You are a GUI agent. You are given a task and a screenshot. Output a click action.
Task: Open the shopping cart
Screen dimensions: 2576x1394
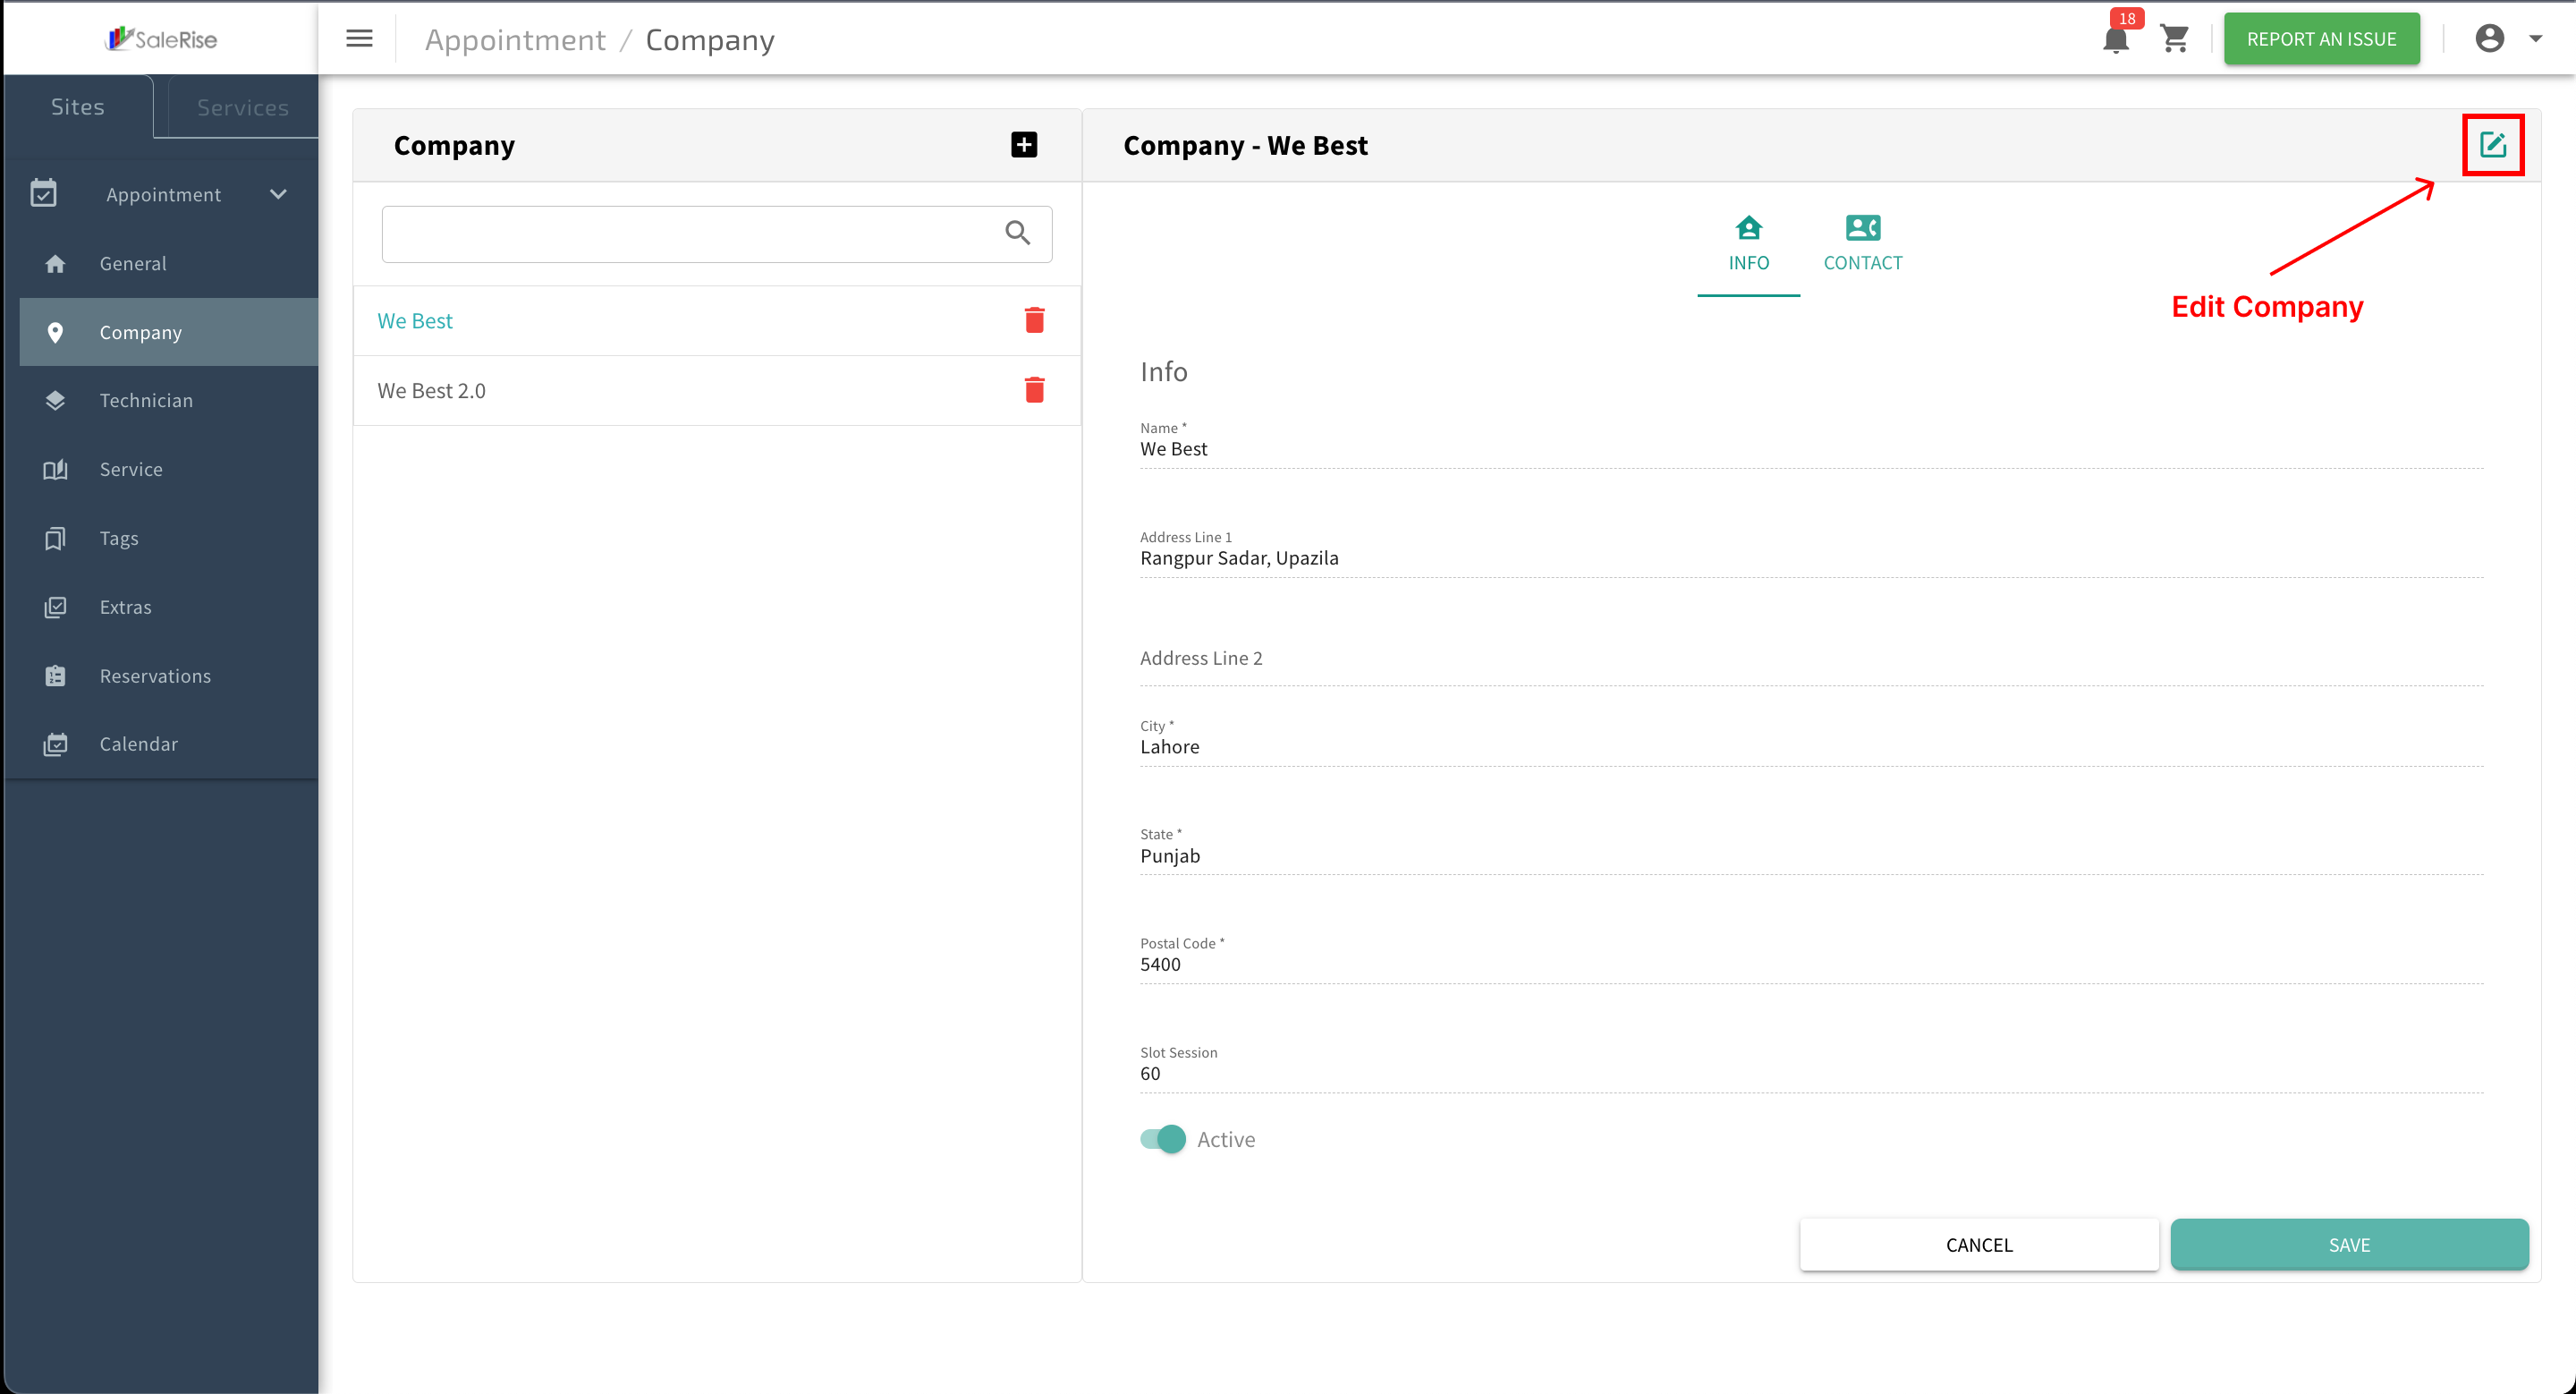click(2174, 39)
